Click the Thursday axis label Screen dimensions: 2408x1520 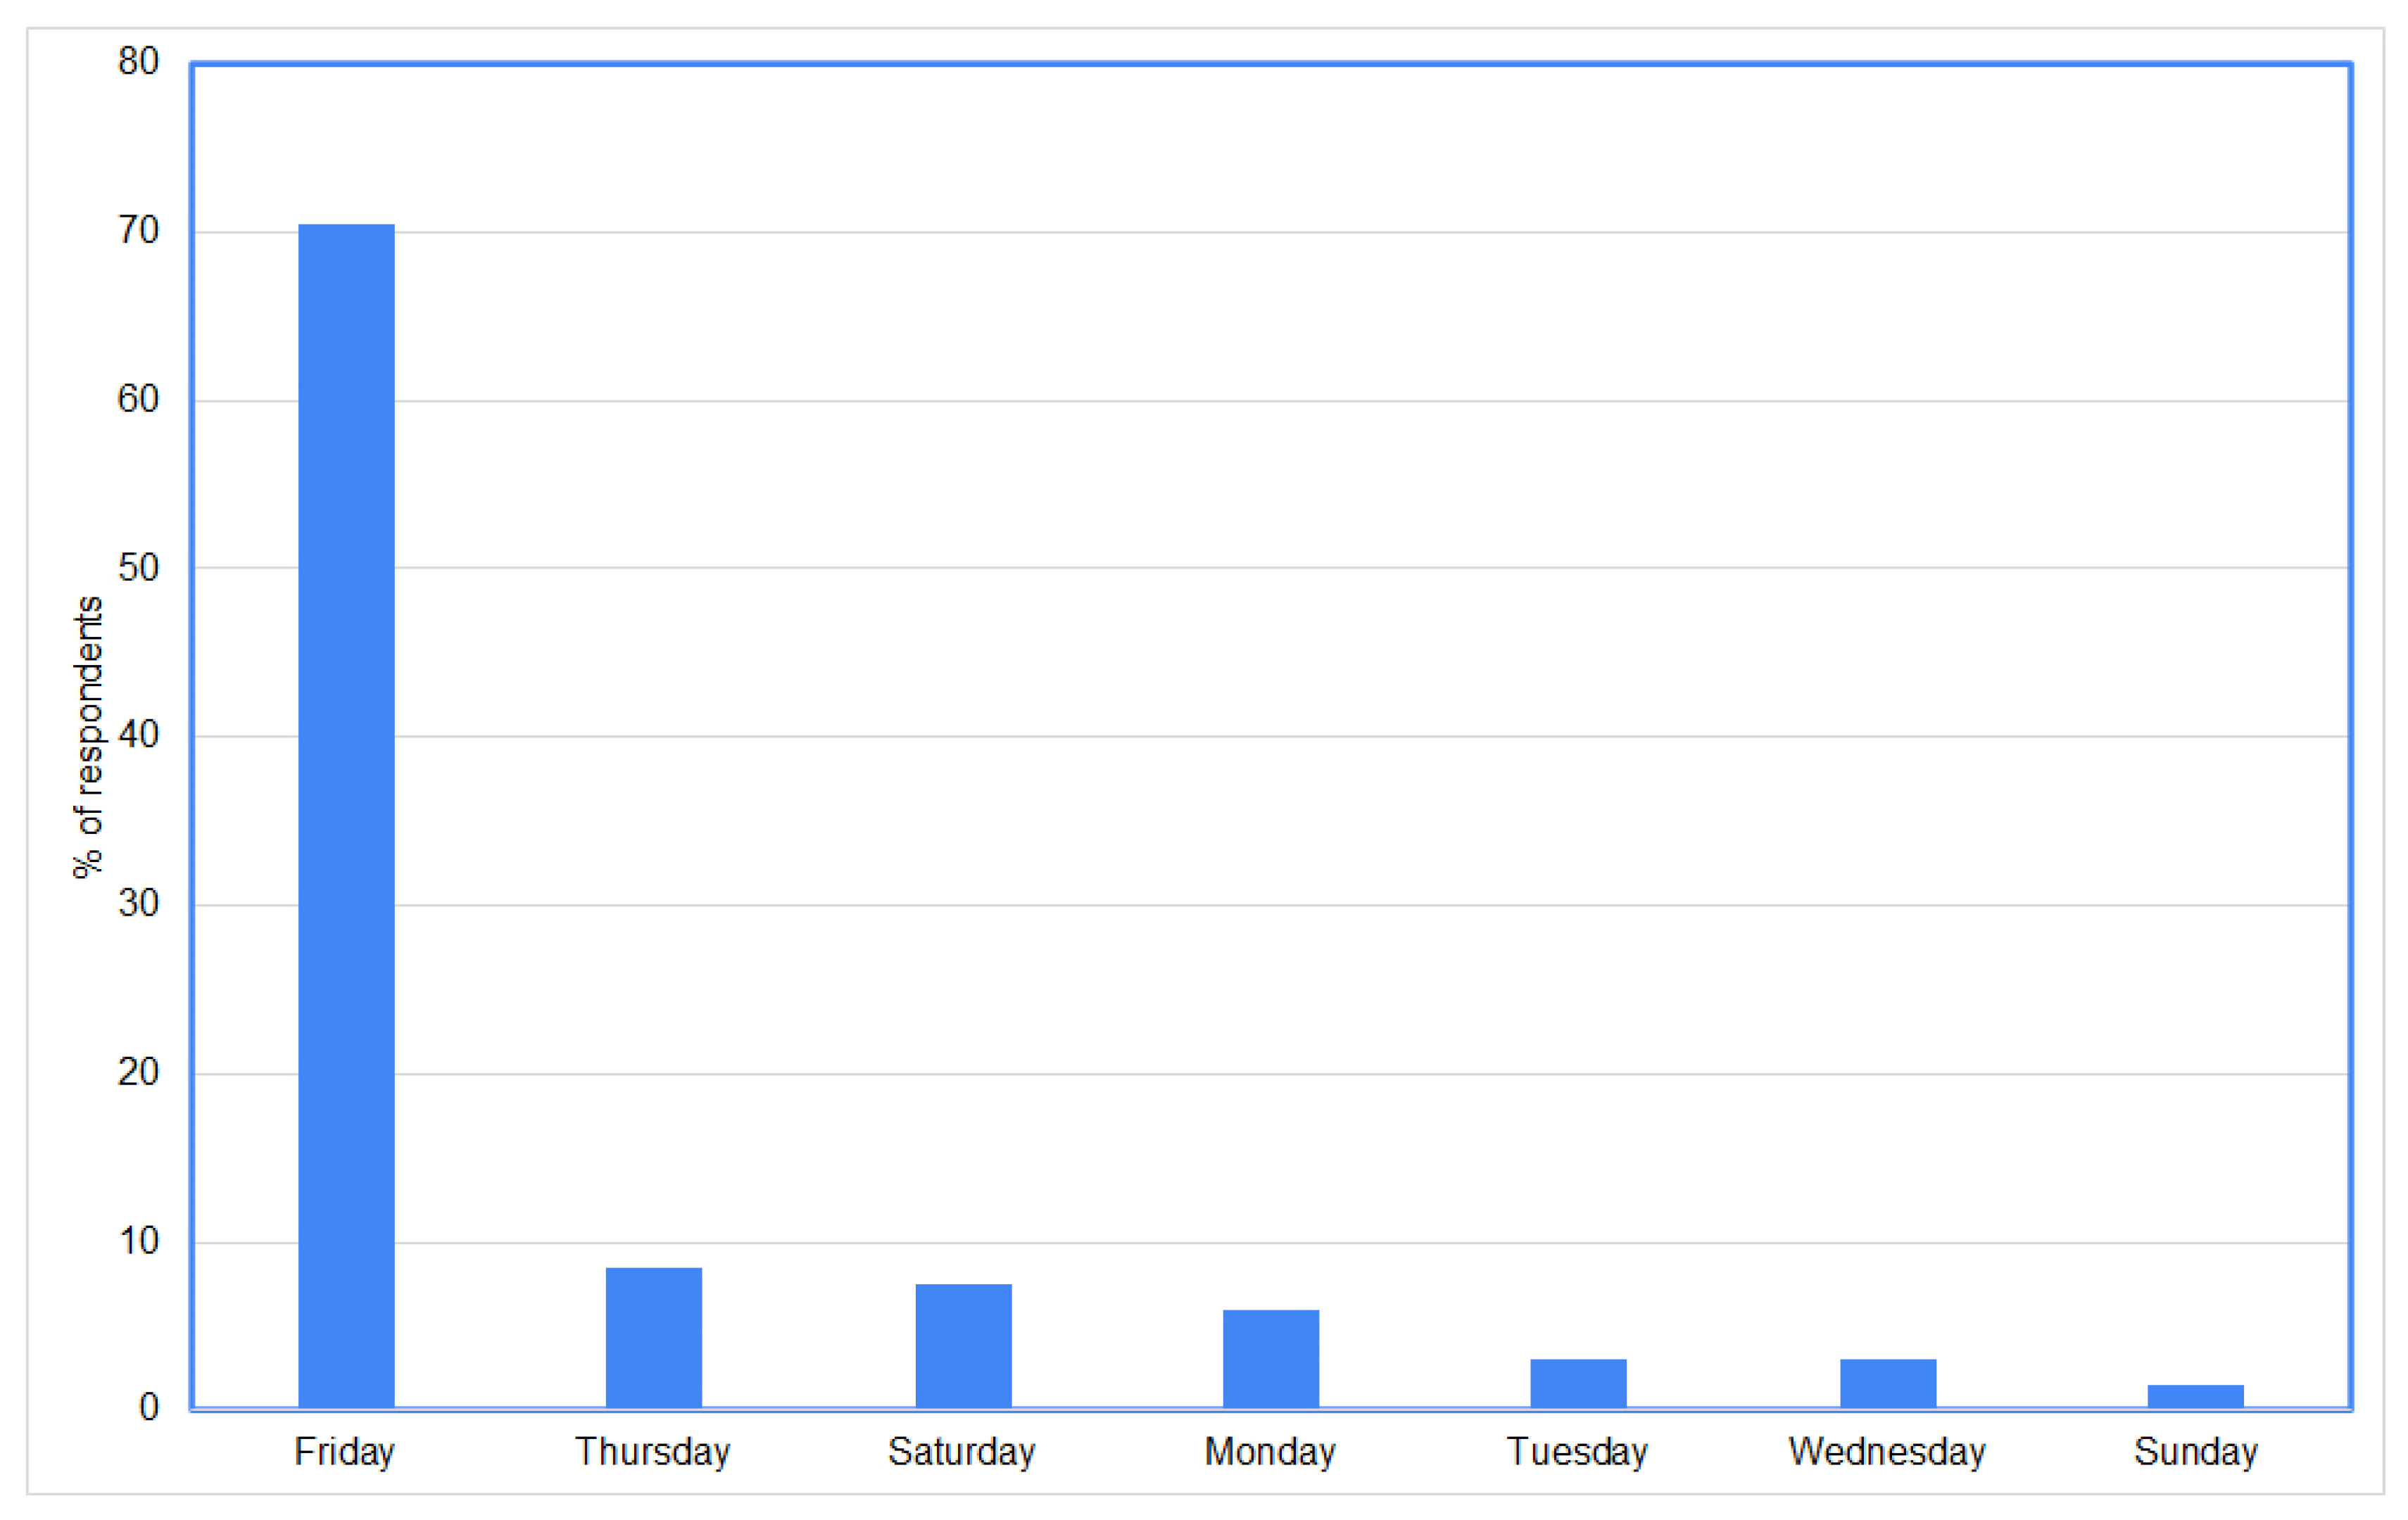pos(653,1452)
